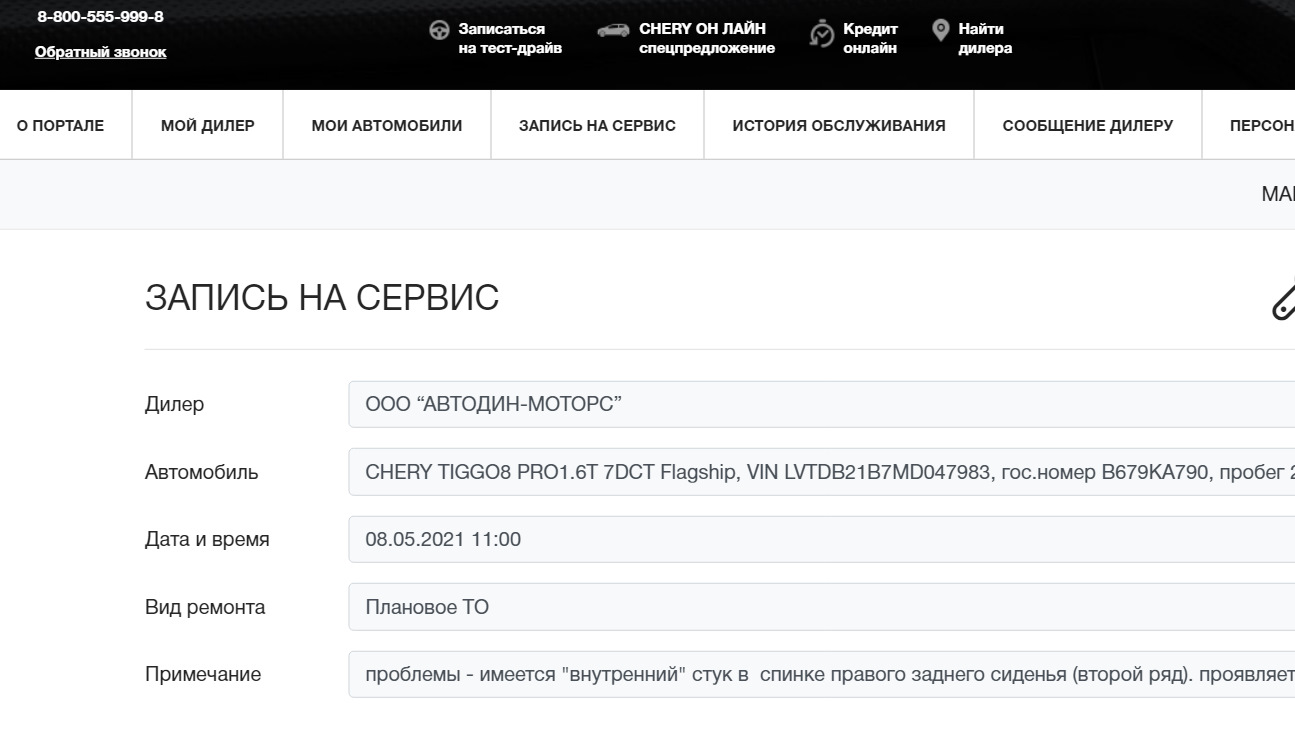Image resolution: width=1295 pixels, height=747 pixels.
Task: Click the map pin dealer locator icon
Action: coord(940,30)
